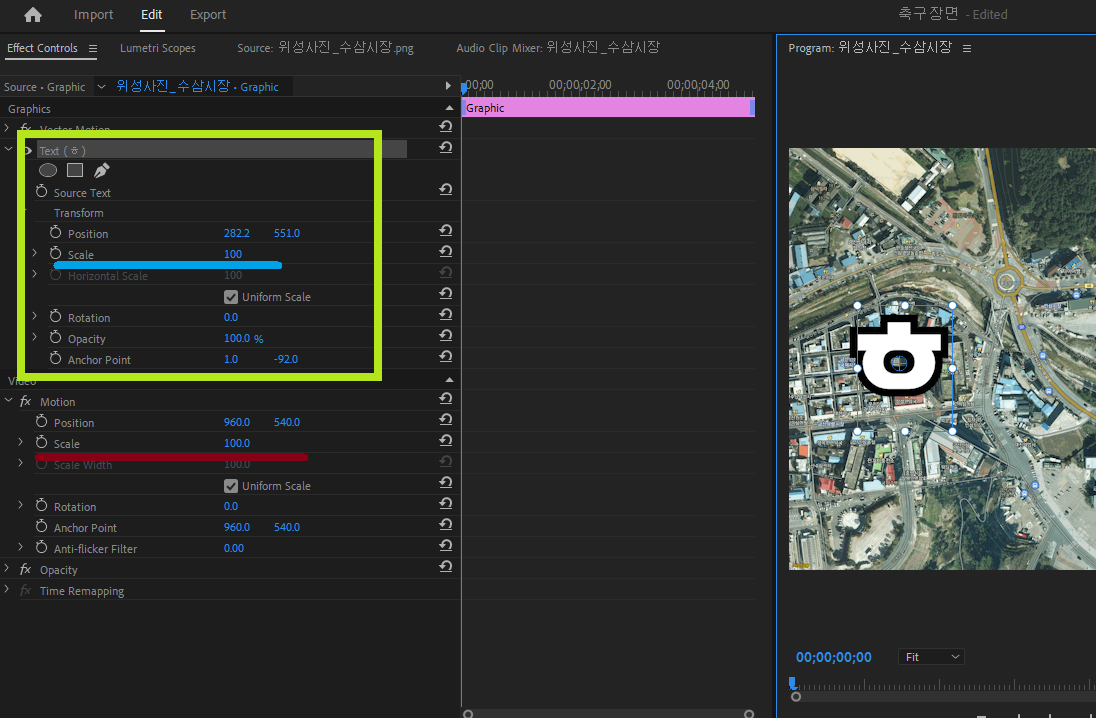The height and width of the screenshot is (718, 1096).
Task: Click the Program timecode 00;00;00;00
Action: point(833,657)
